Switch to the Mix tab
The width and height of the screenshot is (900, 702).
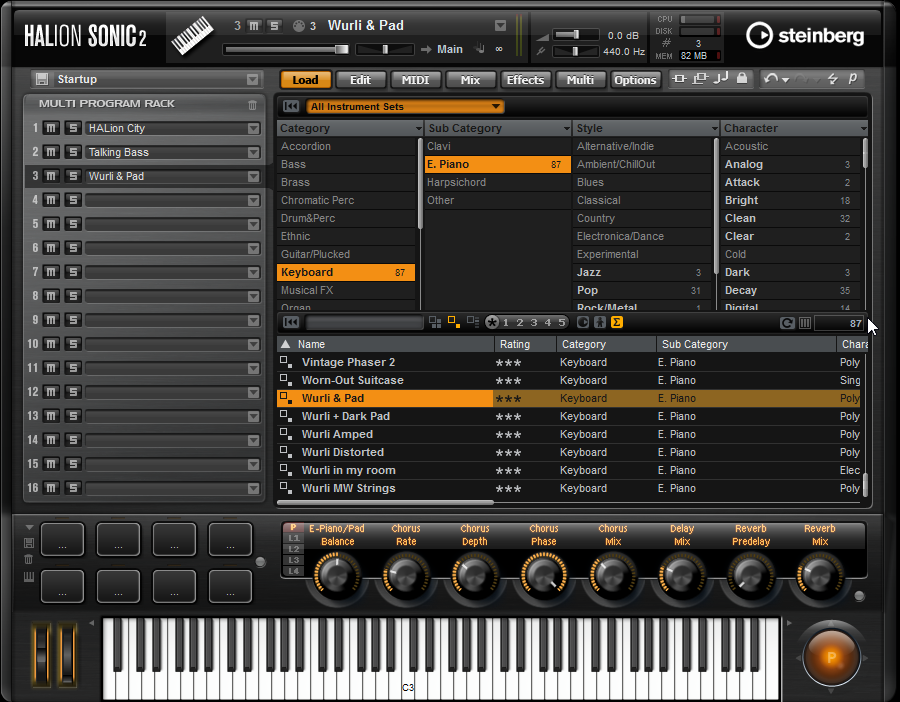click(470, 80)
